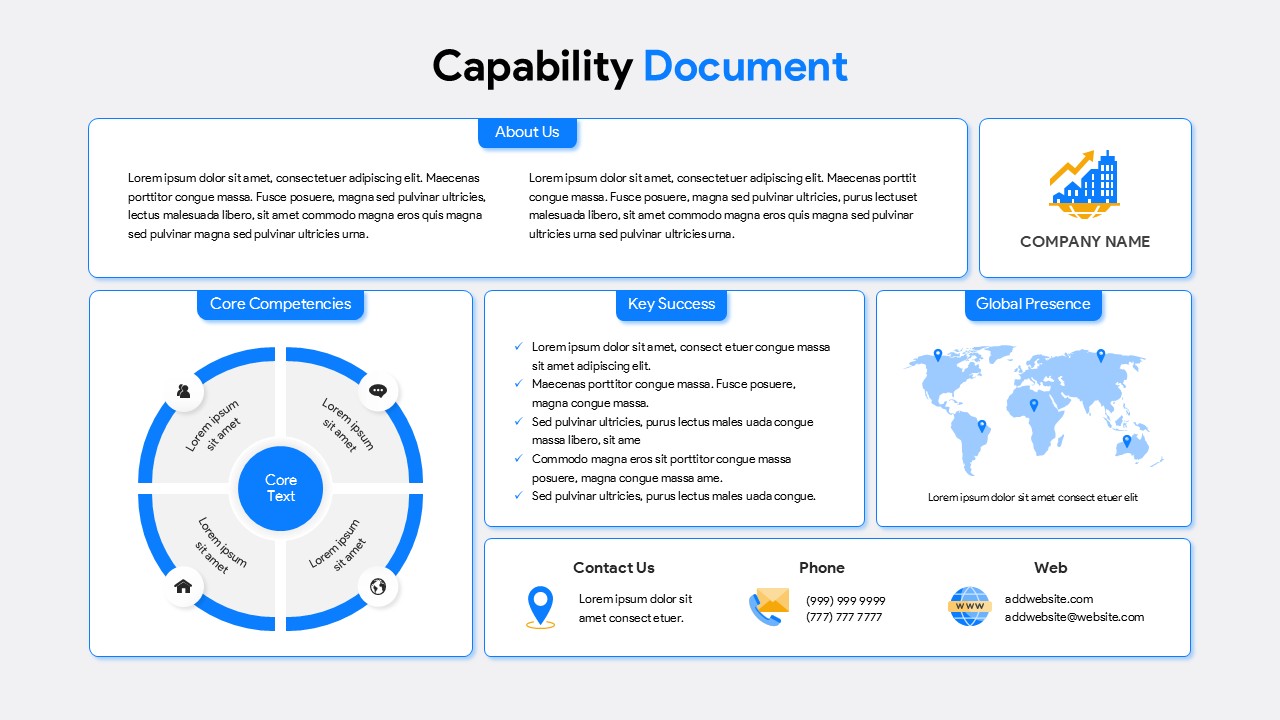Click the company logo building icon

point(1085,185)
